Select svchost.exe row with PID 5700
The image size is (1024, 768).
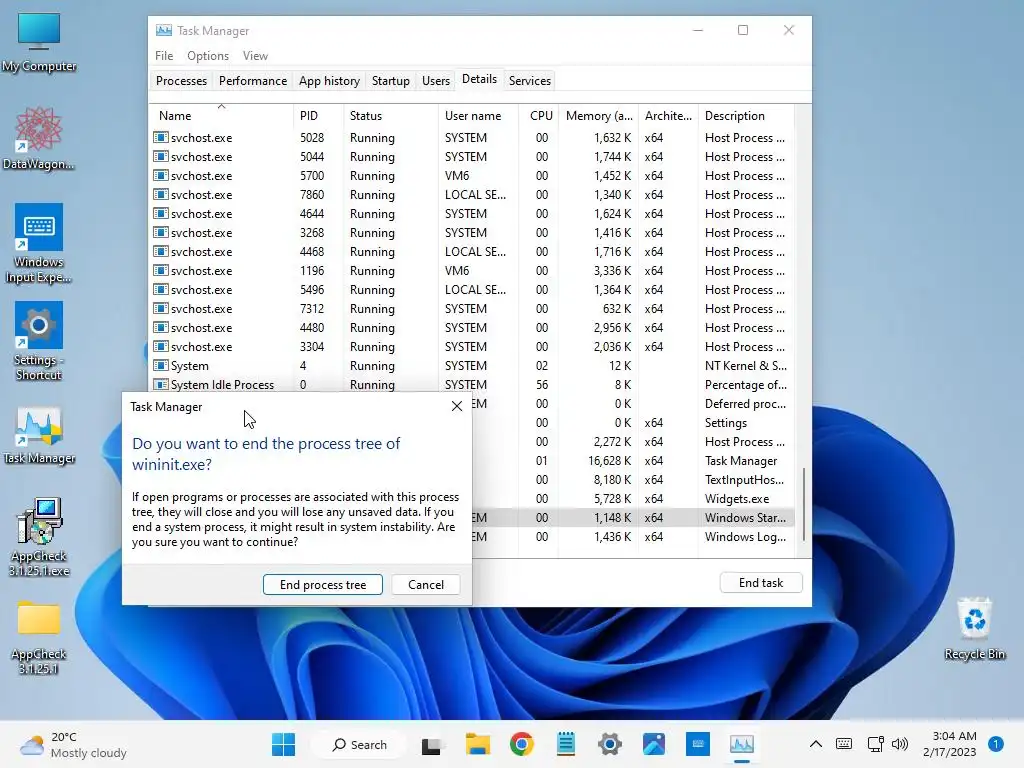point(473,176)
